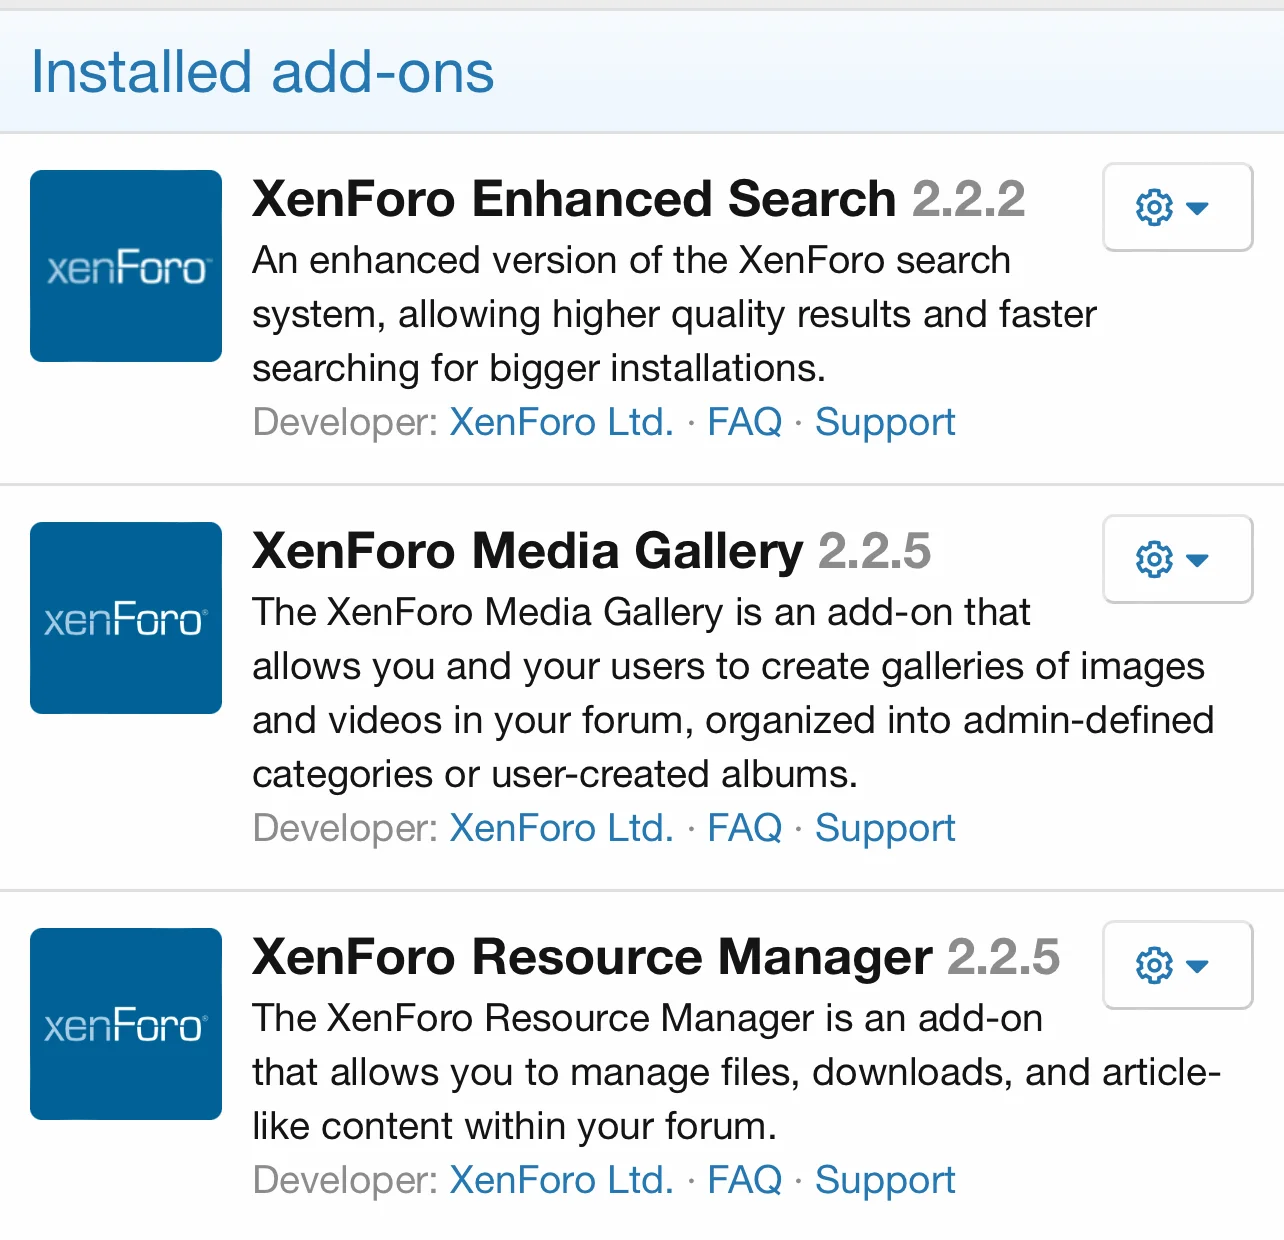Click the XenForo Media Gallery title
This screenshot has width=1284, height=1240.
(x=527, y=551)
